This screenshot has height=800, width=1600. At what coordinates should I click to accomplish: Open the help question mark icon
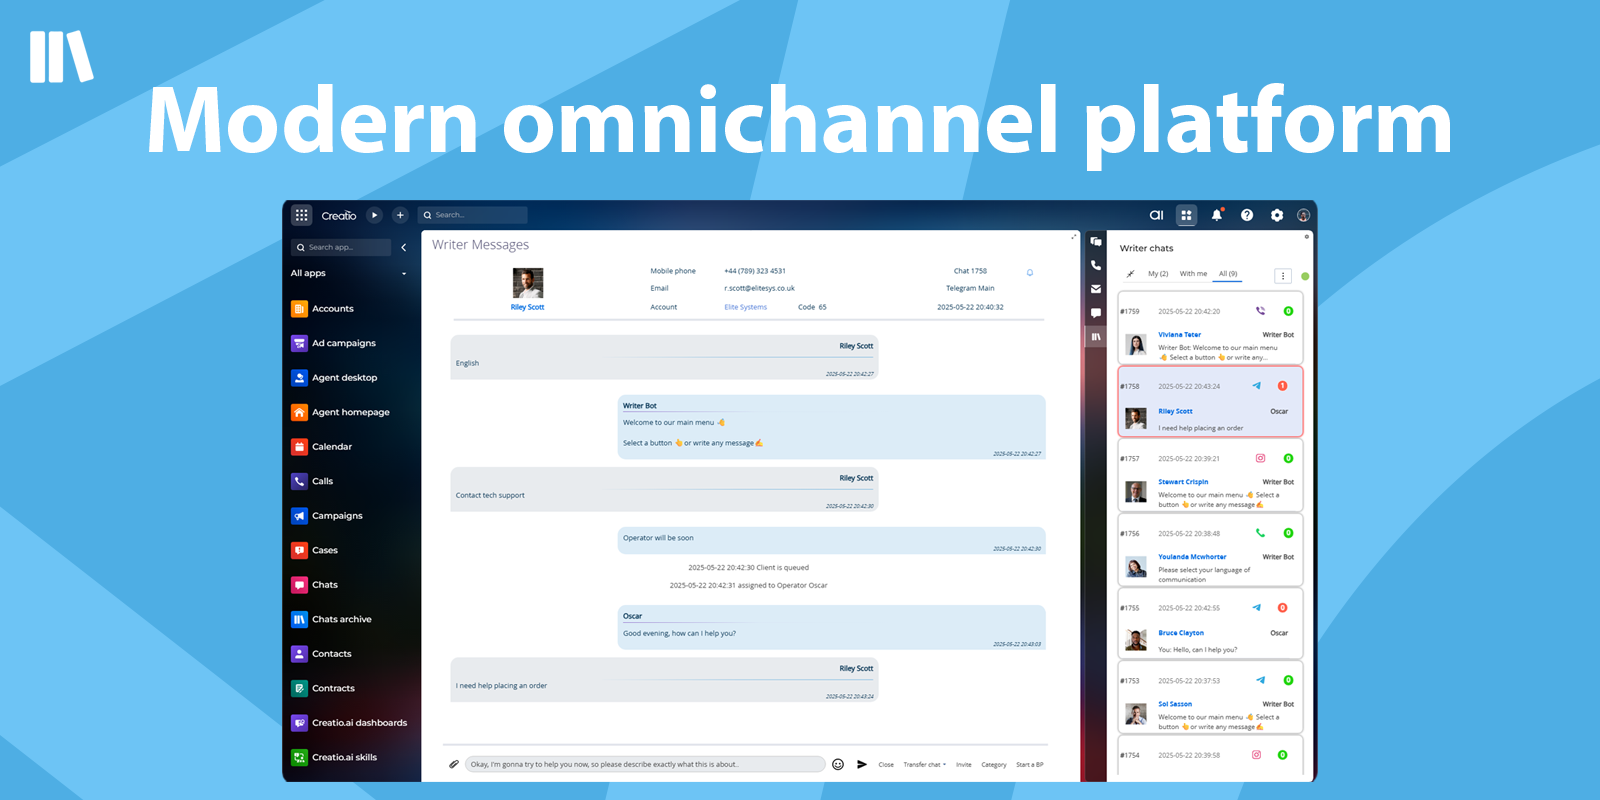tap(1247, 215)
